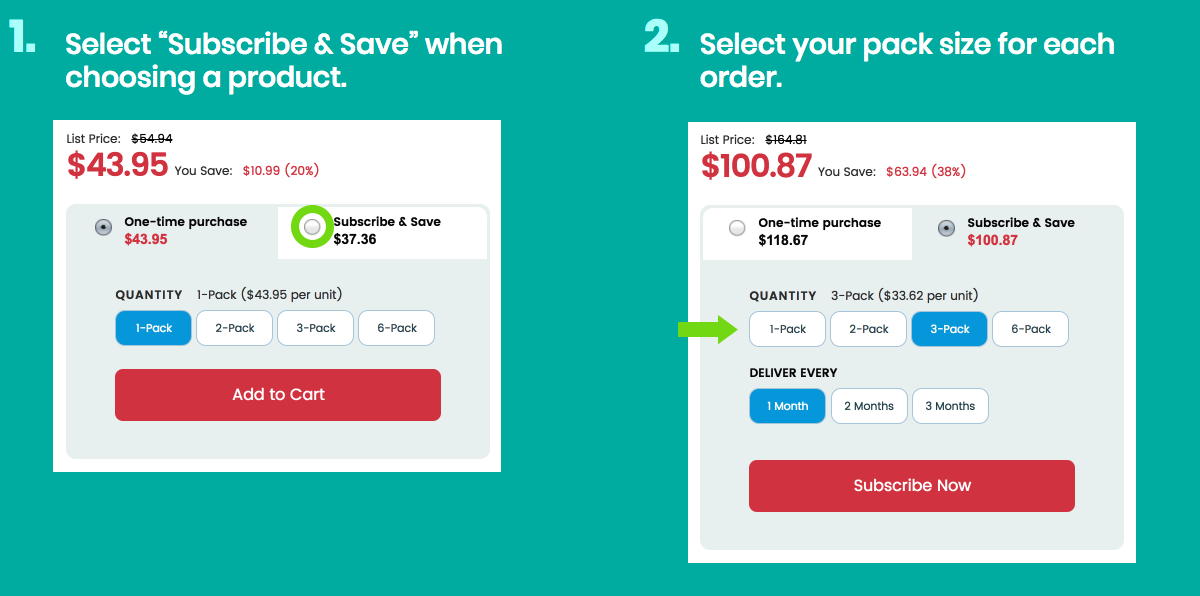The width and height of the screenshot is (1200, 596).
Task: Select One-time purchase $118.67 radio button
Action: 737,228
